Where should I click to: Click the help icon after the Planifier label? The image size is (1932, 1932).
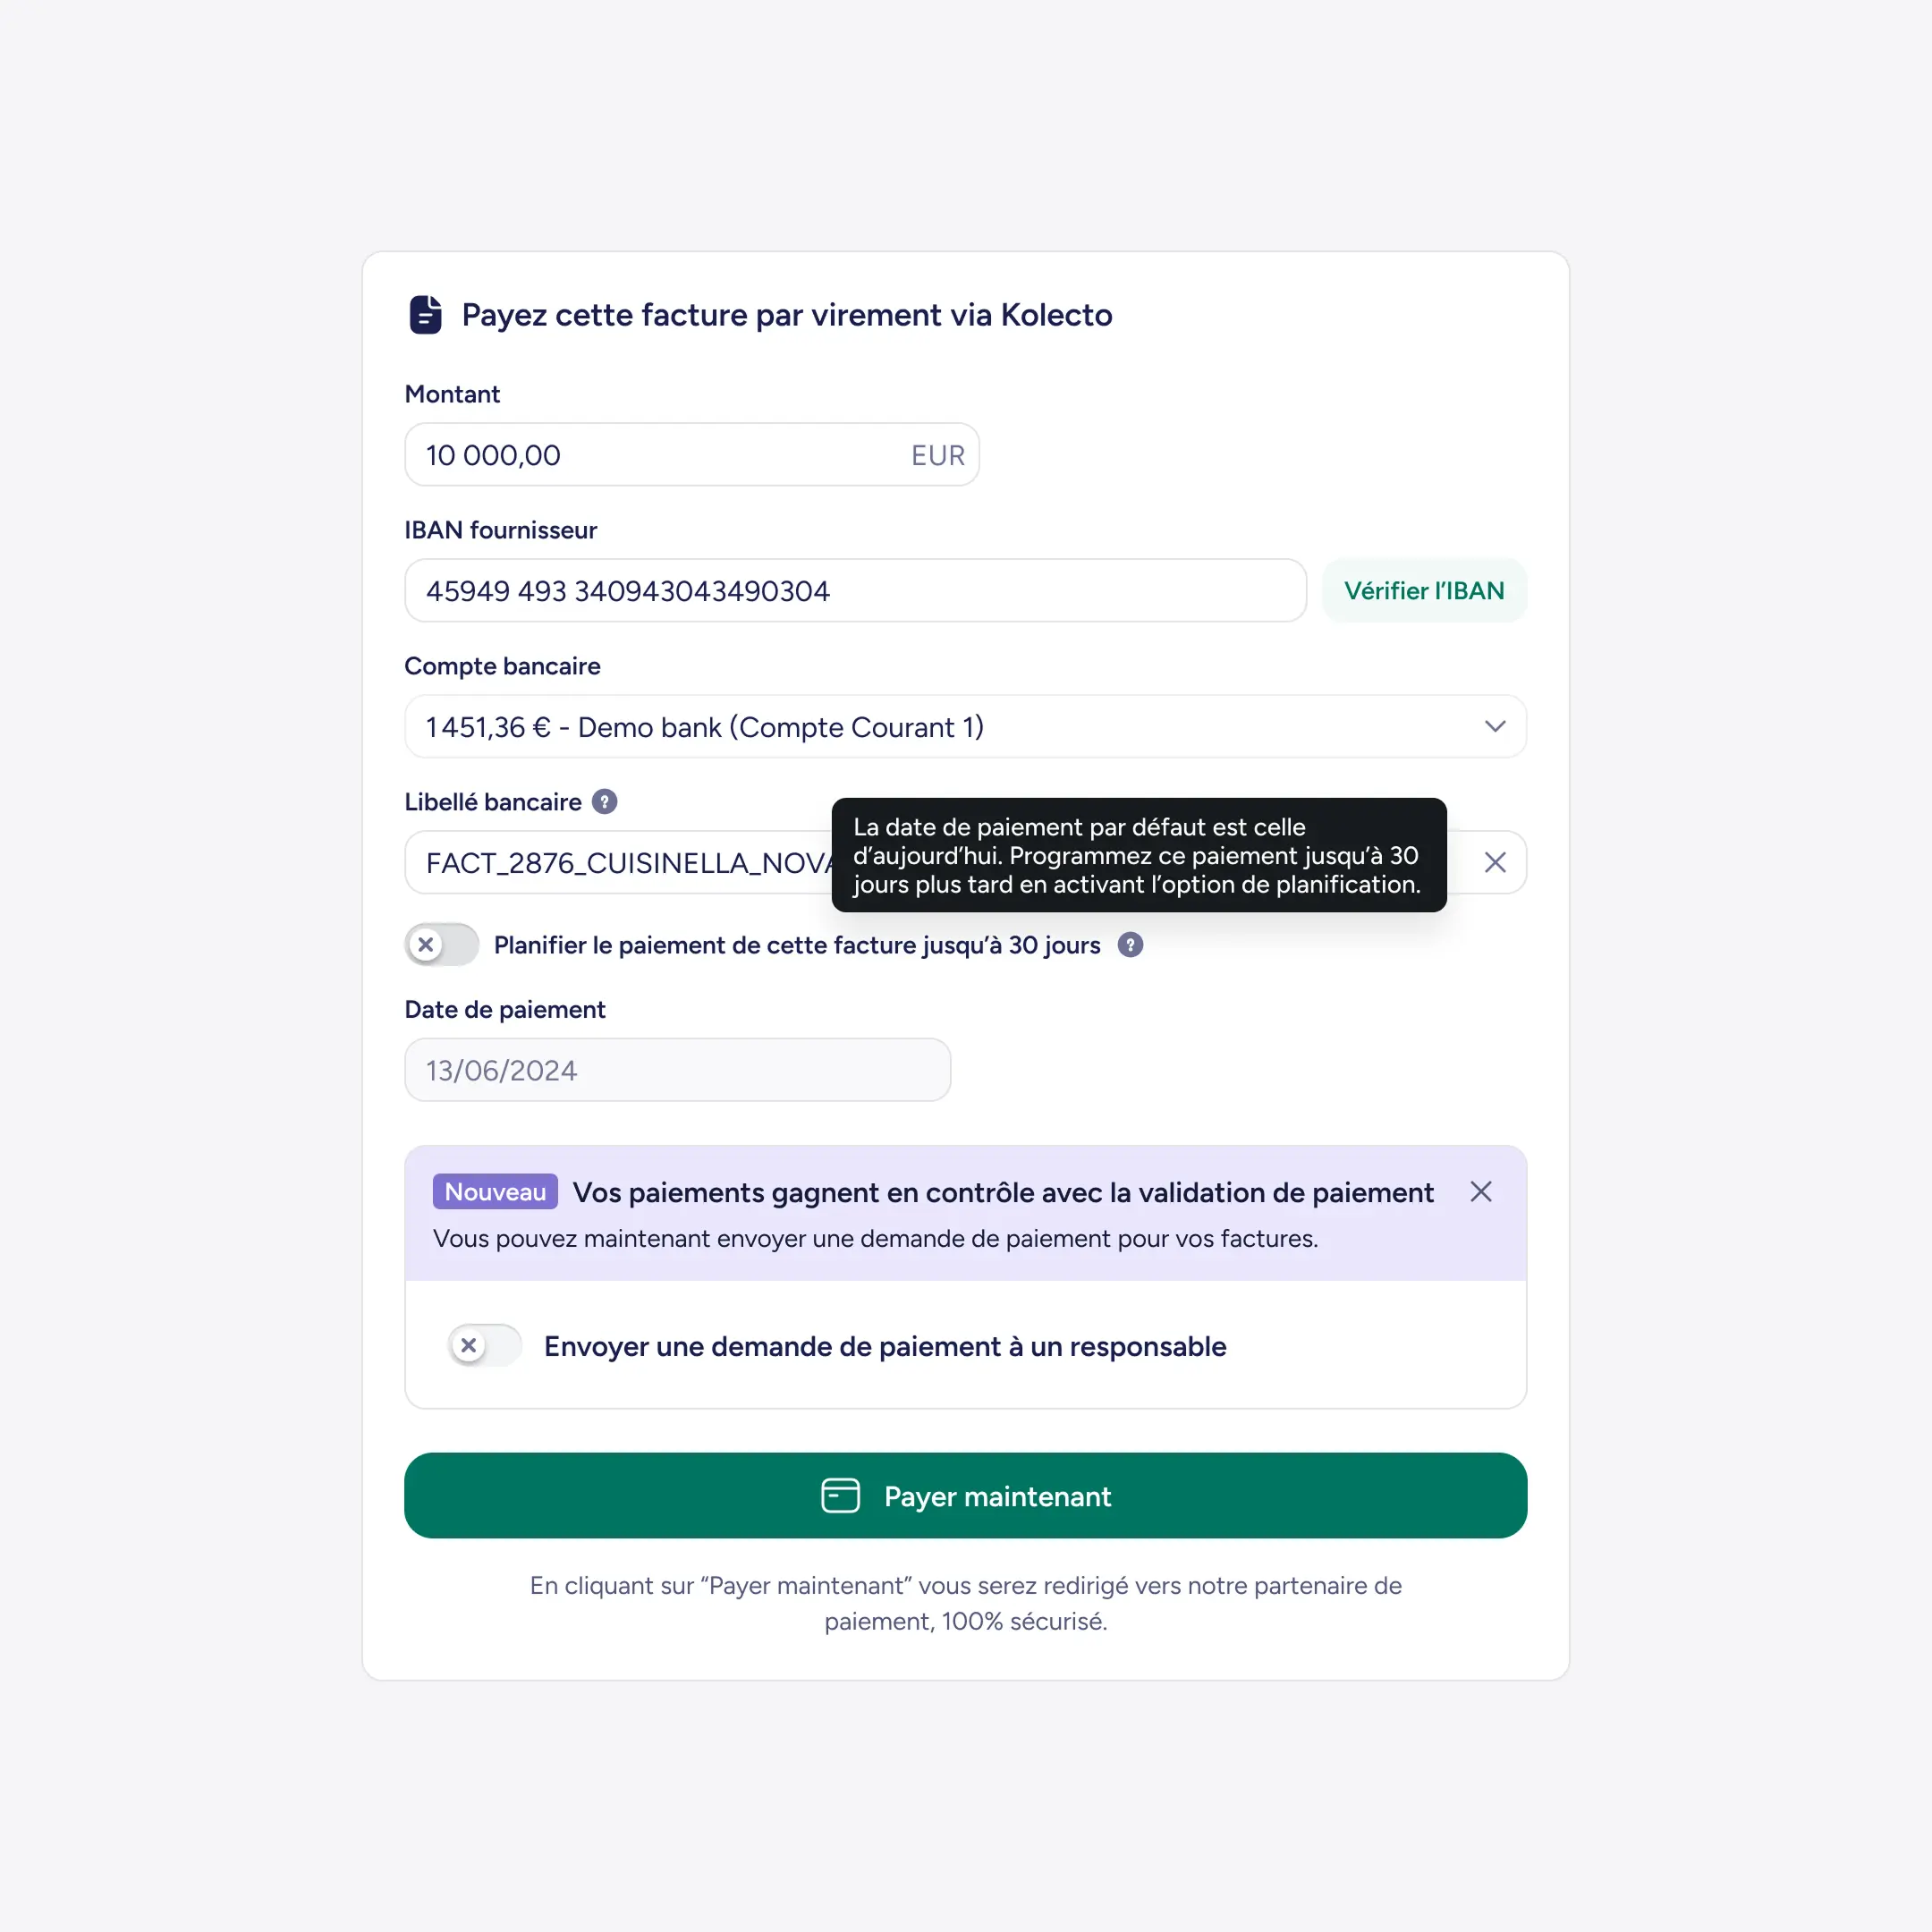point(1130,945)
